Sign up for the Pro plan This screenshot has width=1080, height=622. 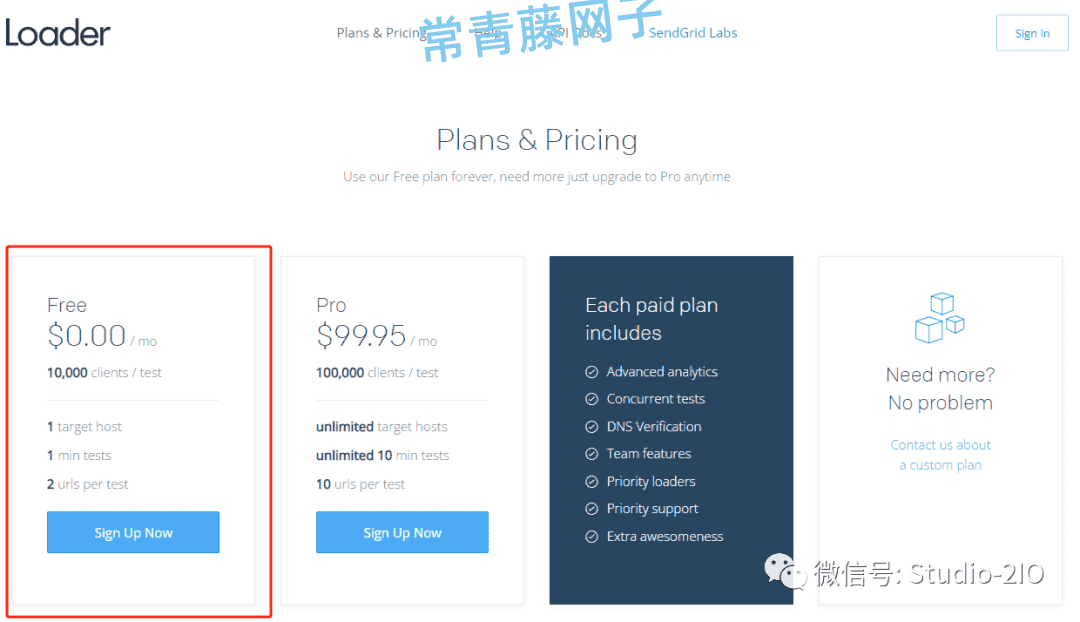click(x=402, y=532)
